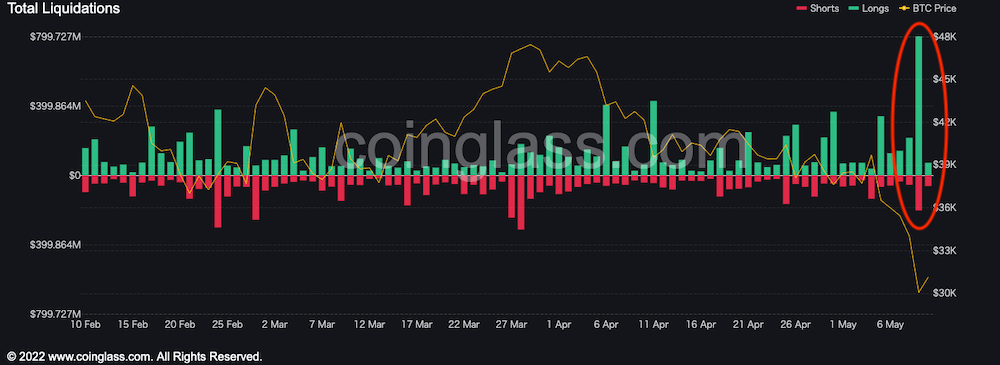This screenshot has width=1000, height=365.
Task: Click the 27 Mar date label
Action: [510, 325]
